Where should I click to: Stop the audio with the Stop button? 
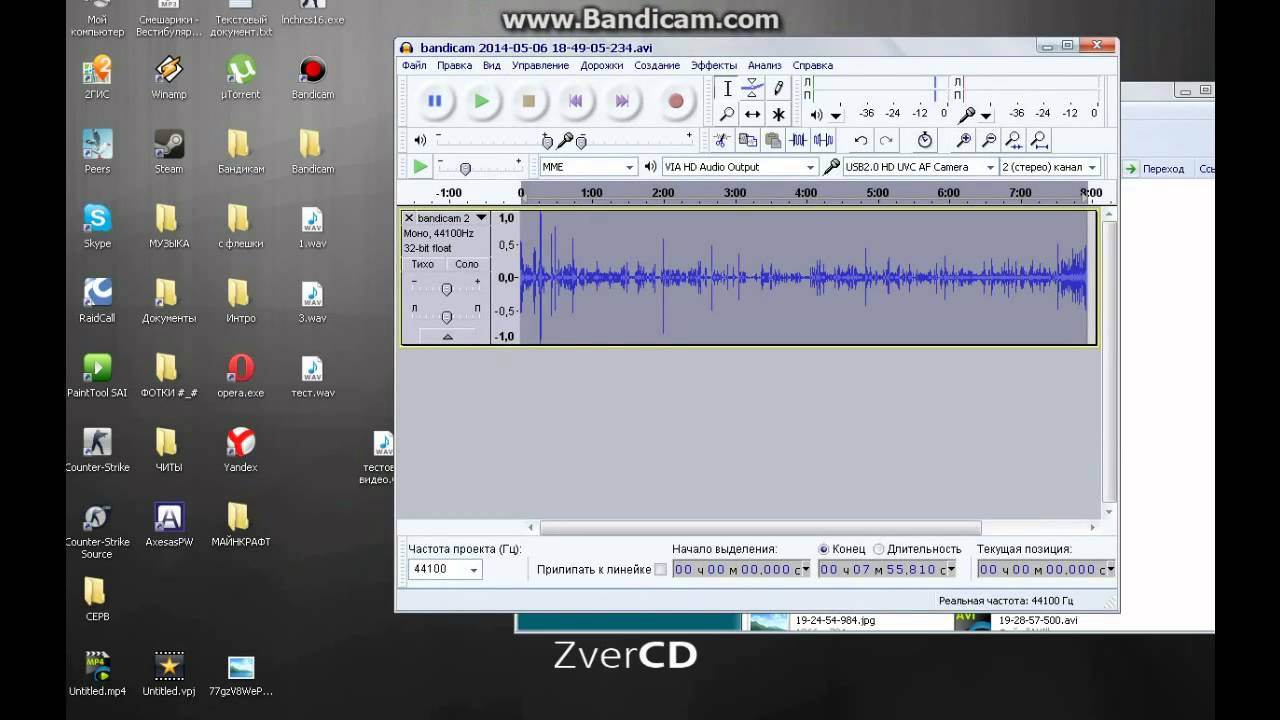[x=529, y=101]
